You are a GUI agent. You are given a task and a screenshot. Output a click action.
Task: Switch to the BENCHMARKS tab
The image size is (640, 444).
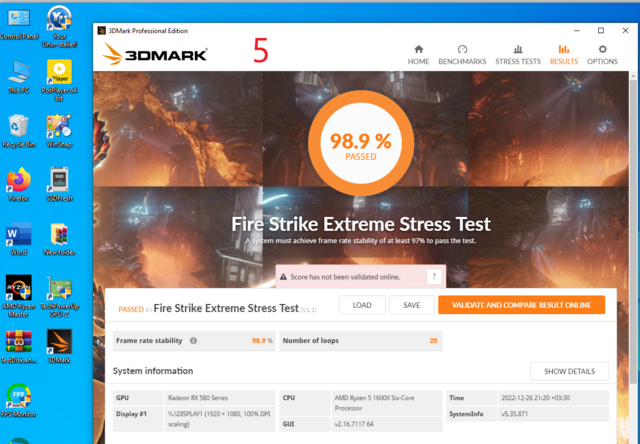(x=462, y=55)
